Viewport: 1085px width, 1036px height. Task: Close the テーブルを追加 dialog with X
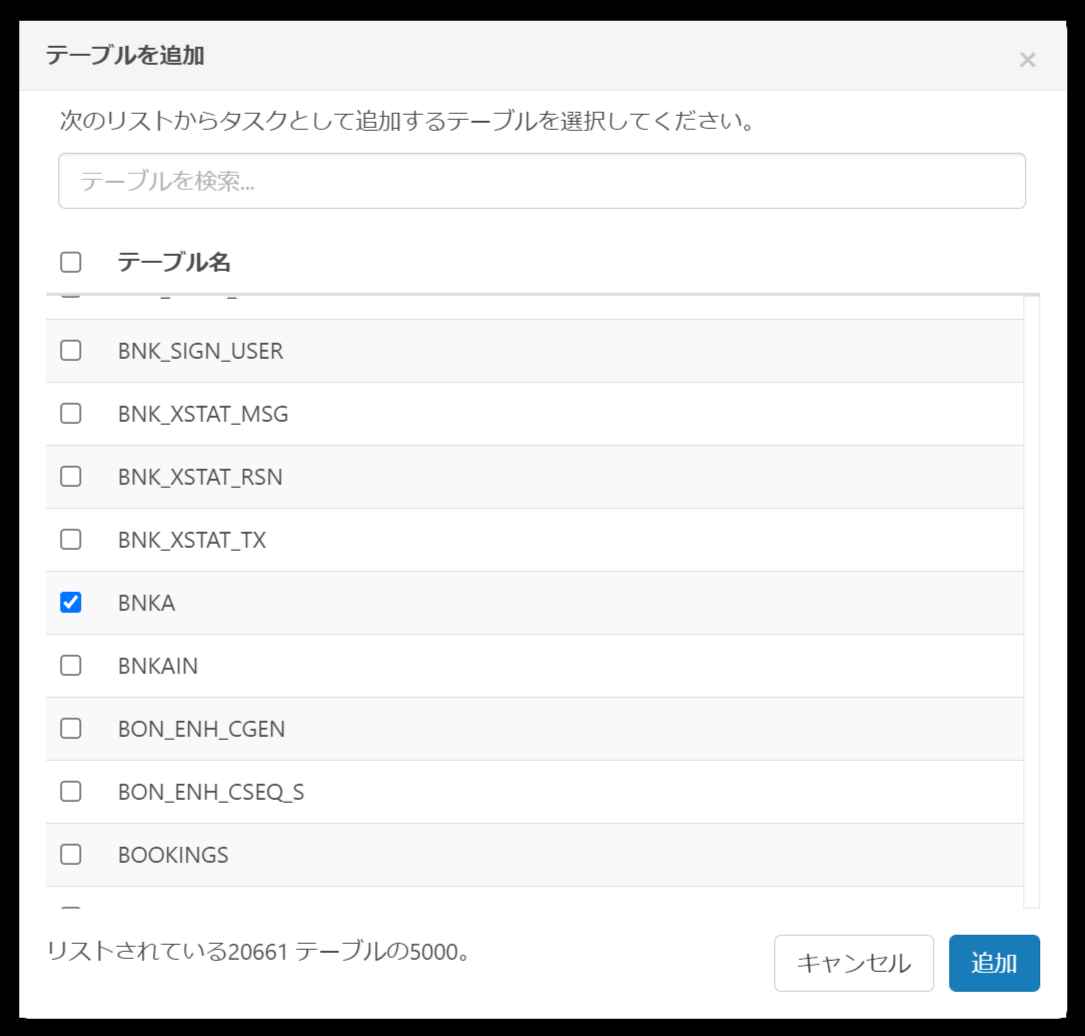pyautogui.click(x=1027, y=60)
